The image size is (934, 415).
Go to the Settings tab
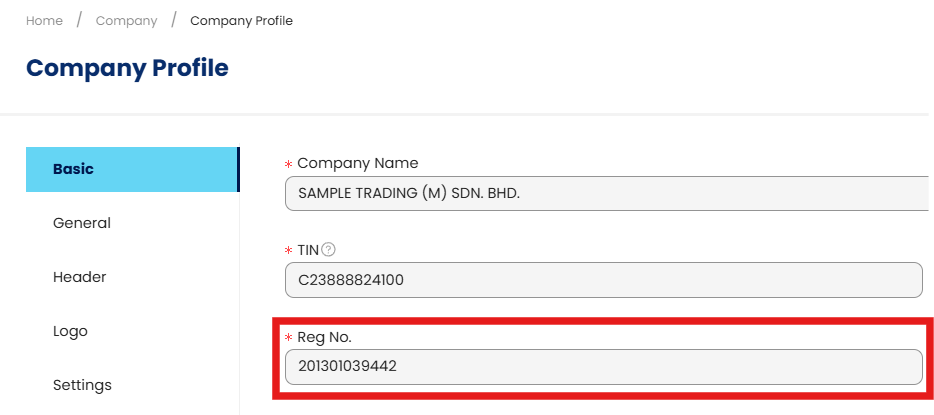point(82,385)
